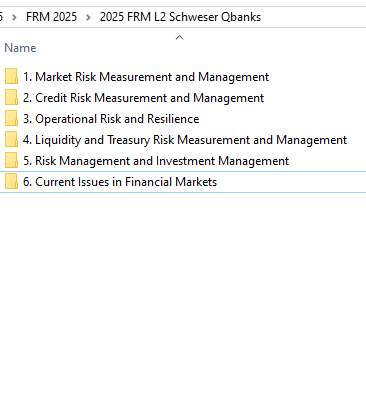Toggle the sort direction arrow above the Name column

coord(179,37)
